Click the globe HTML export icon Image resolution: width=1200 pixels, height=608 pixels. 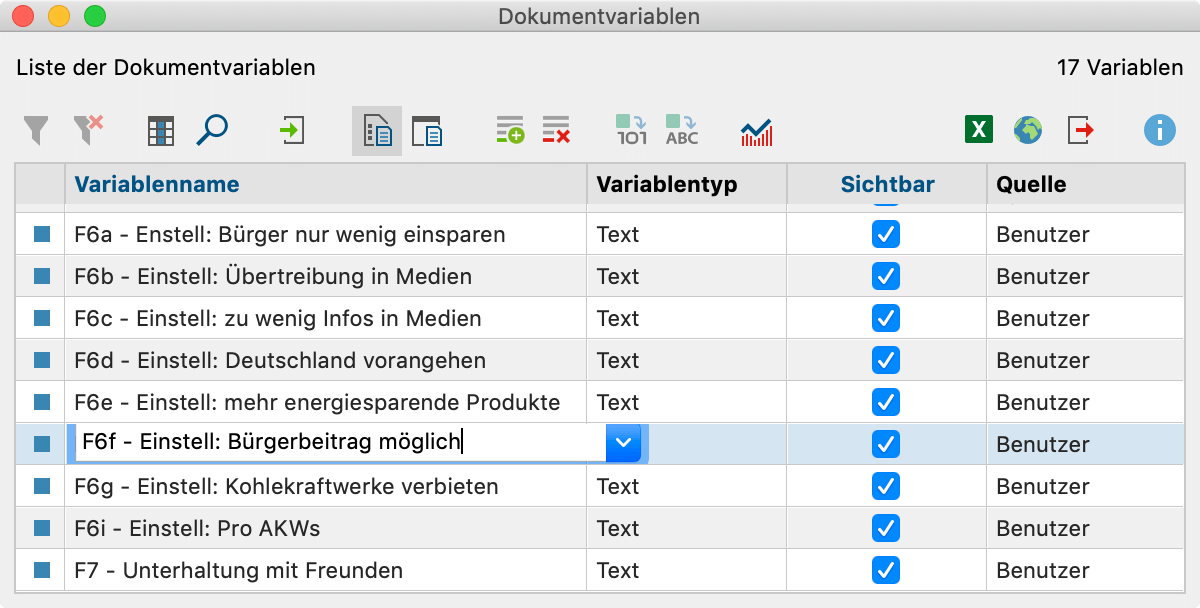coord(1028,130)
